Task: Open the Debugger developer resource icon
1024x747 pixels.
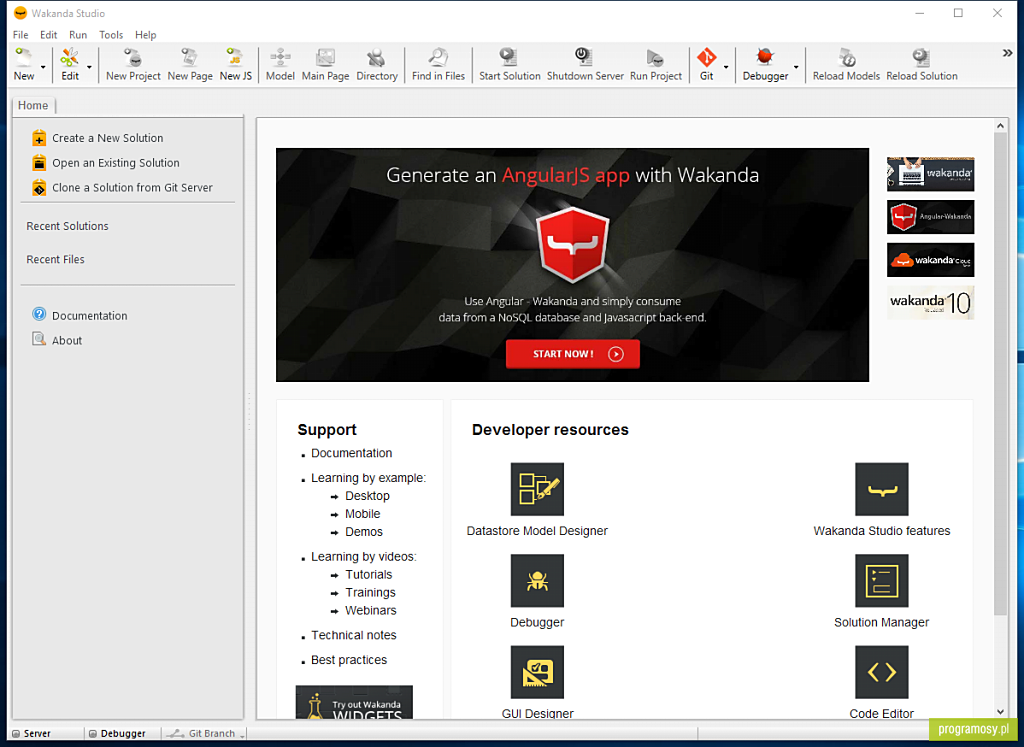Action: pyautogui.click(x=537, y=580)
